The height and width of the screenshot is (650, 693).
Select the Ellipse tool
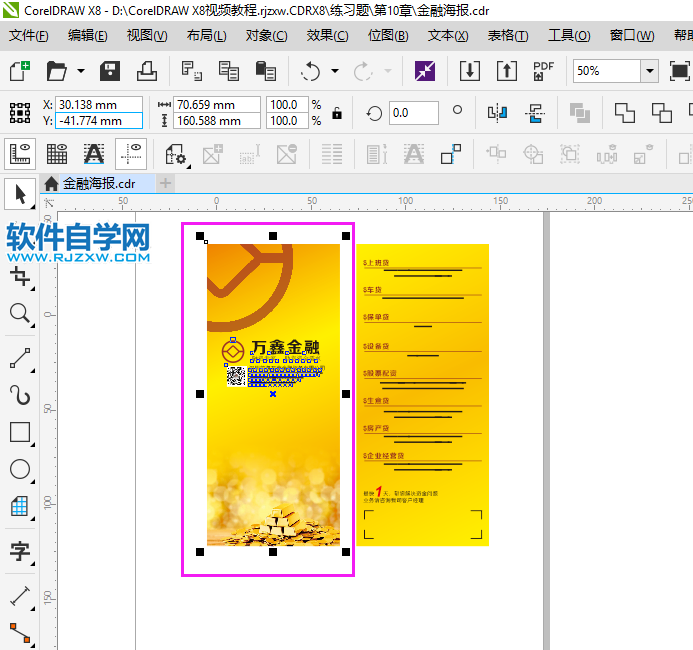[19, 470]
